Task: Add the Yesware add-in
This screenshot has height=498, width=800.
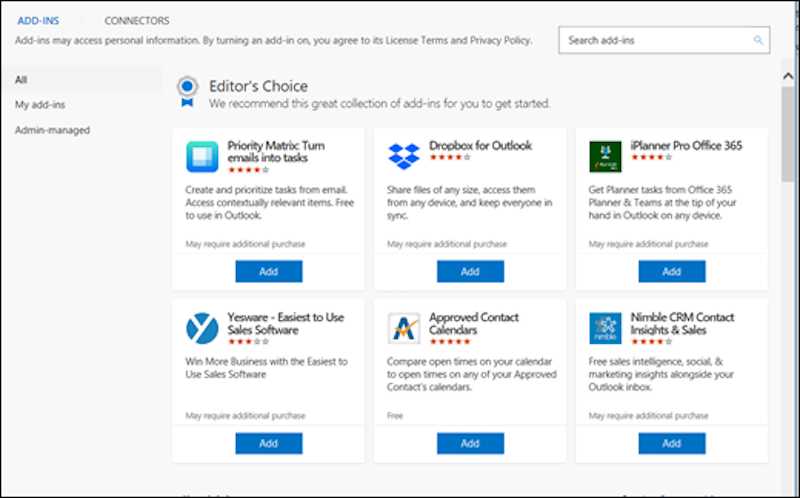Action: click(x=268, y=443)
